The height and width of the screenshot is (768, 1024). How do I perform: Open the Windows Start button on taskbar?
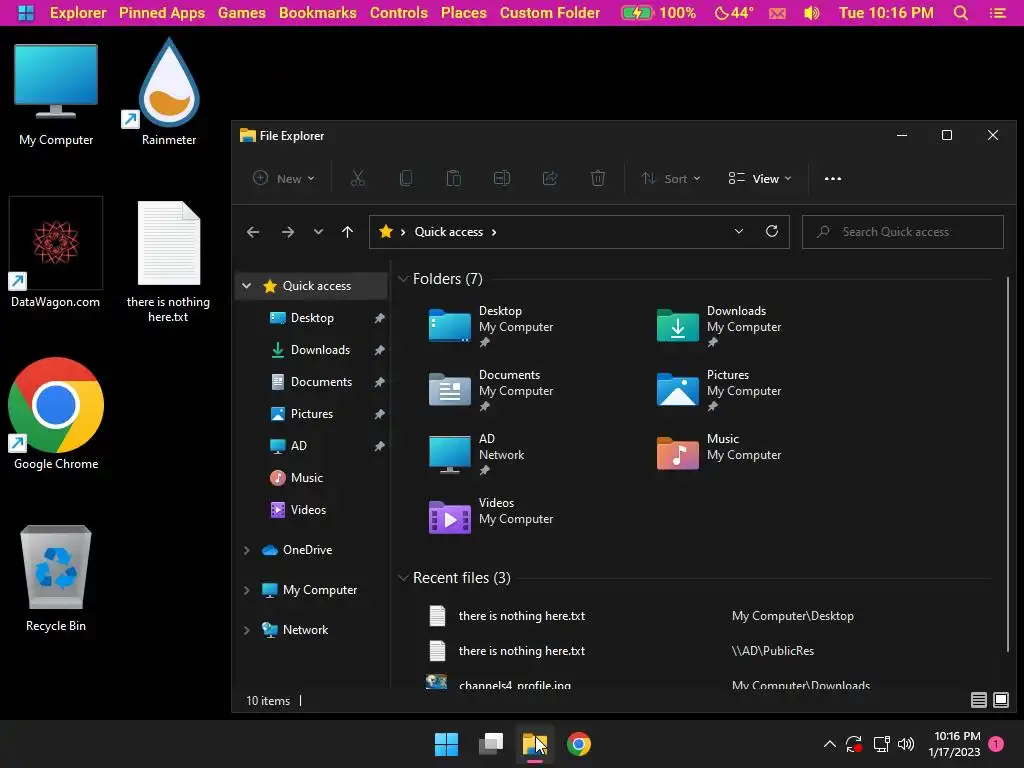click(x=447, y=744)
